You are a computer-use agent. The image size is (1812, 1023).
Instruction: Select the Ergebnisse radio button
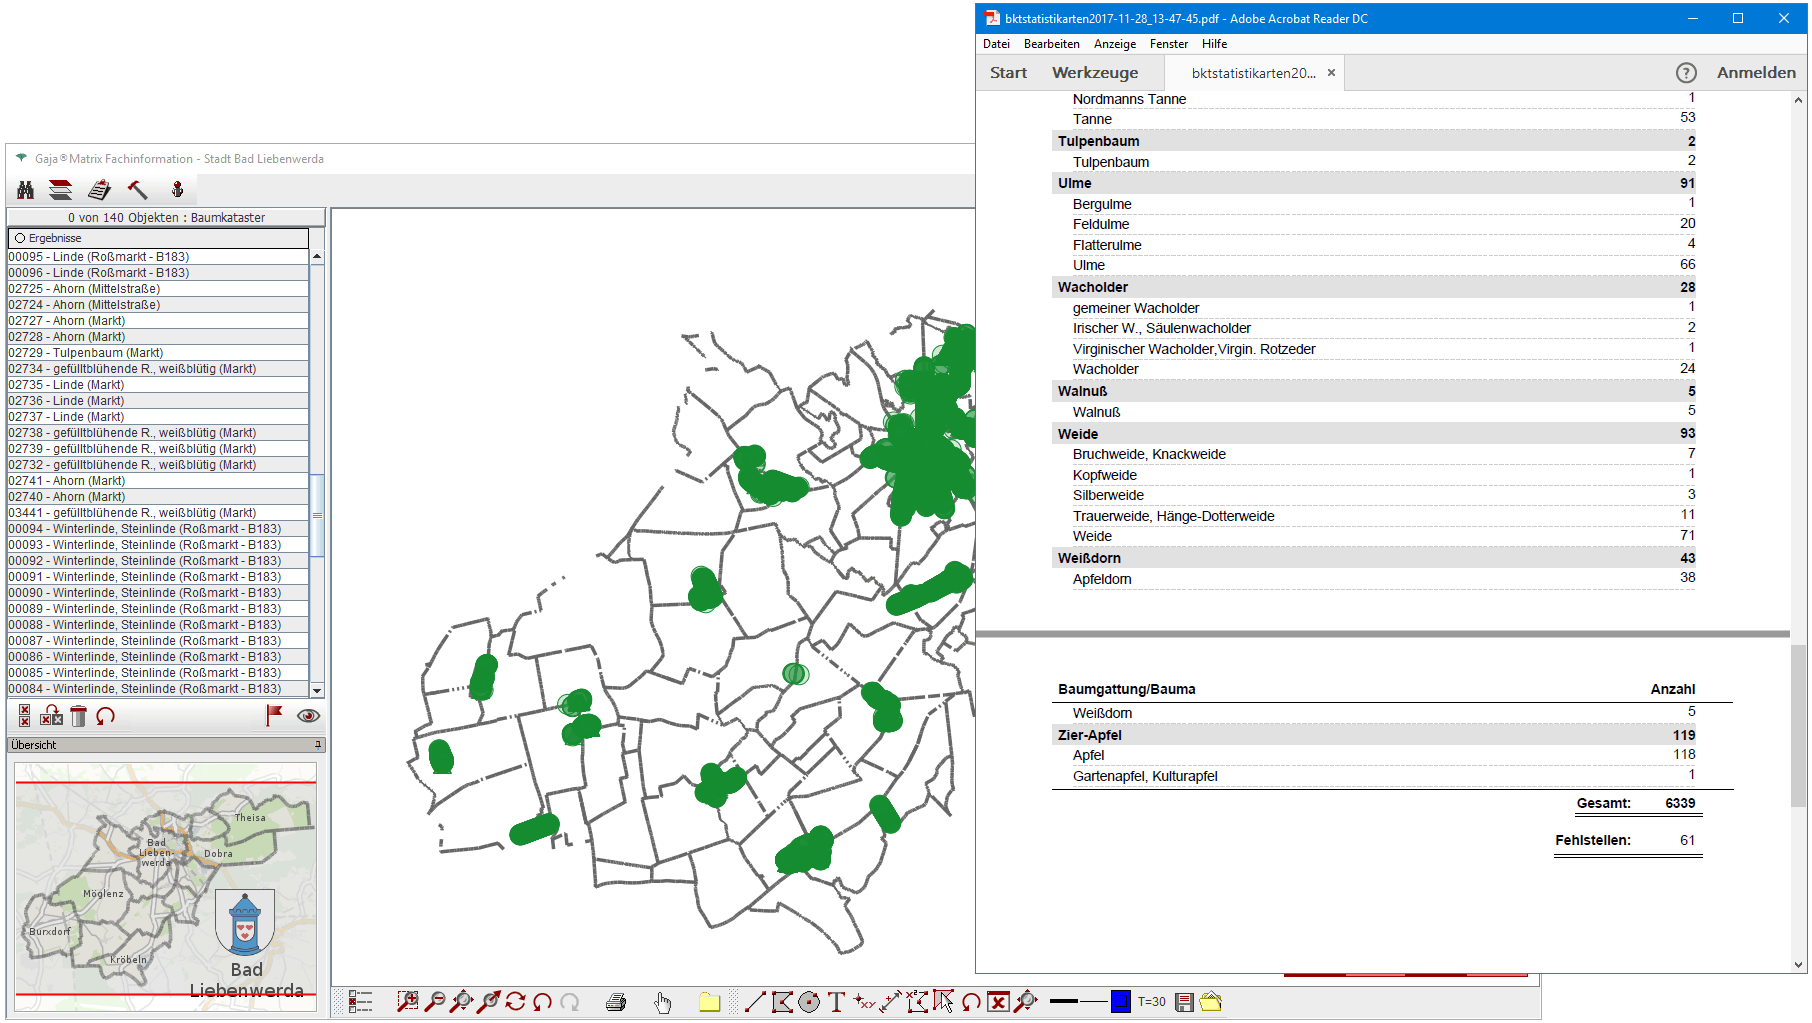pos(20,238)
